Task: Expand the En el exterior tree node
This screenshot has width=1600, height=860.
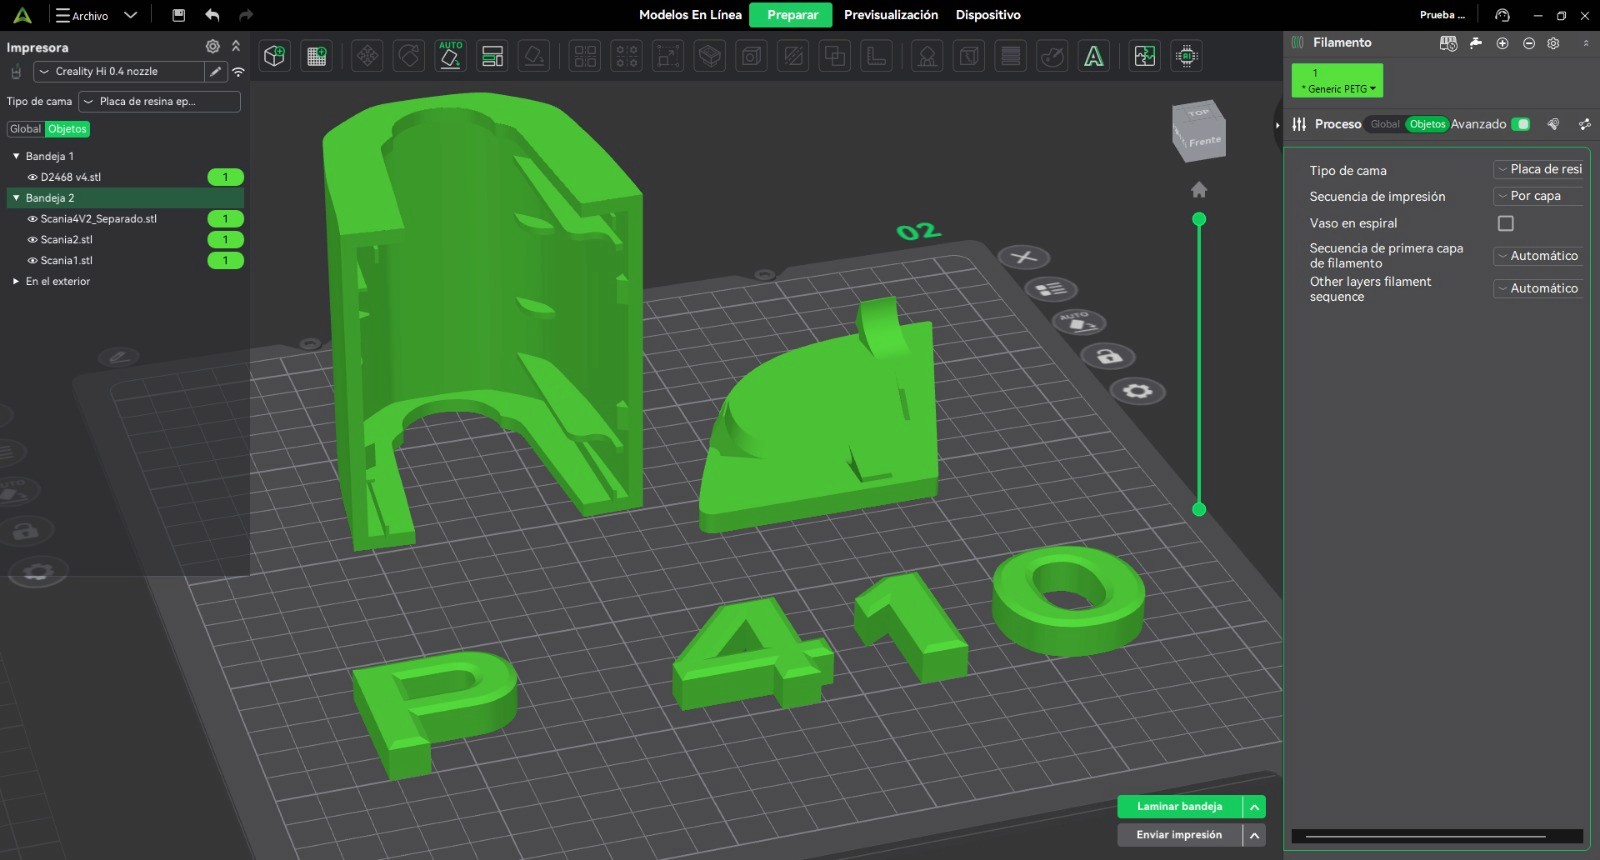Action: (16, 282)
